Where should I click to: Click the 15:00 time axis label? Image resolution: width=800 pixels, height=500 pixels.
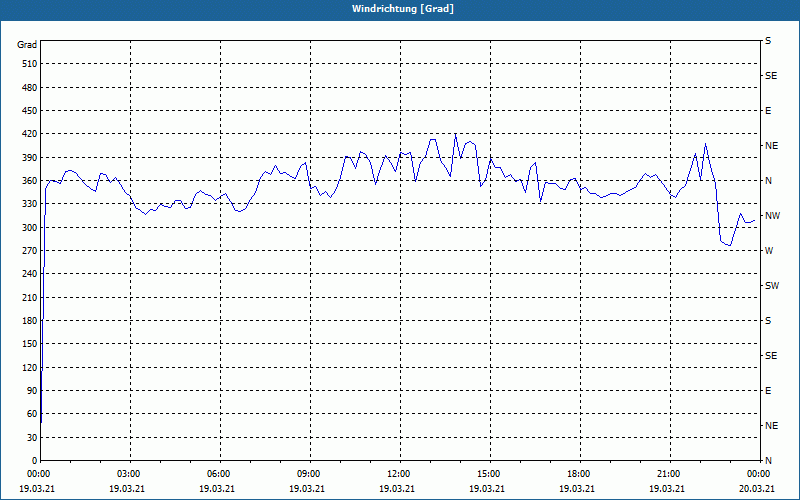click(x=490, y=473)
